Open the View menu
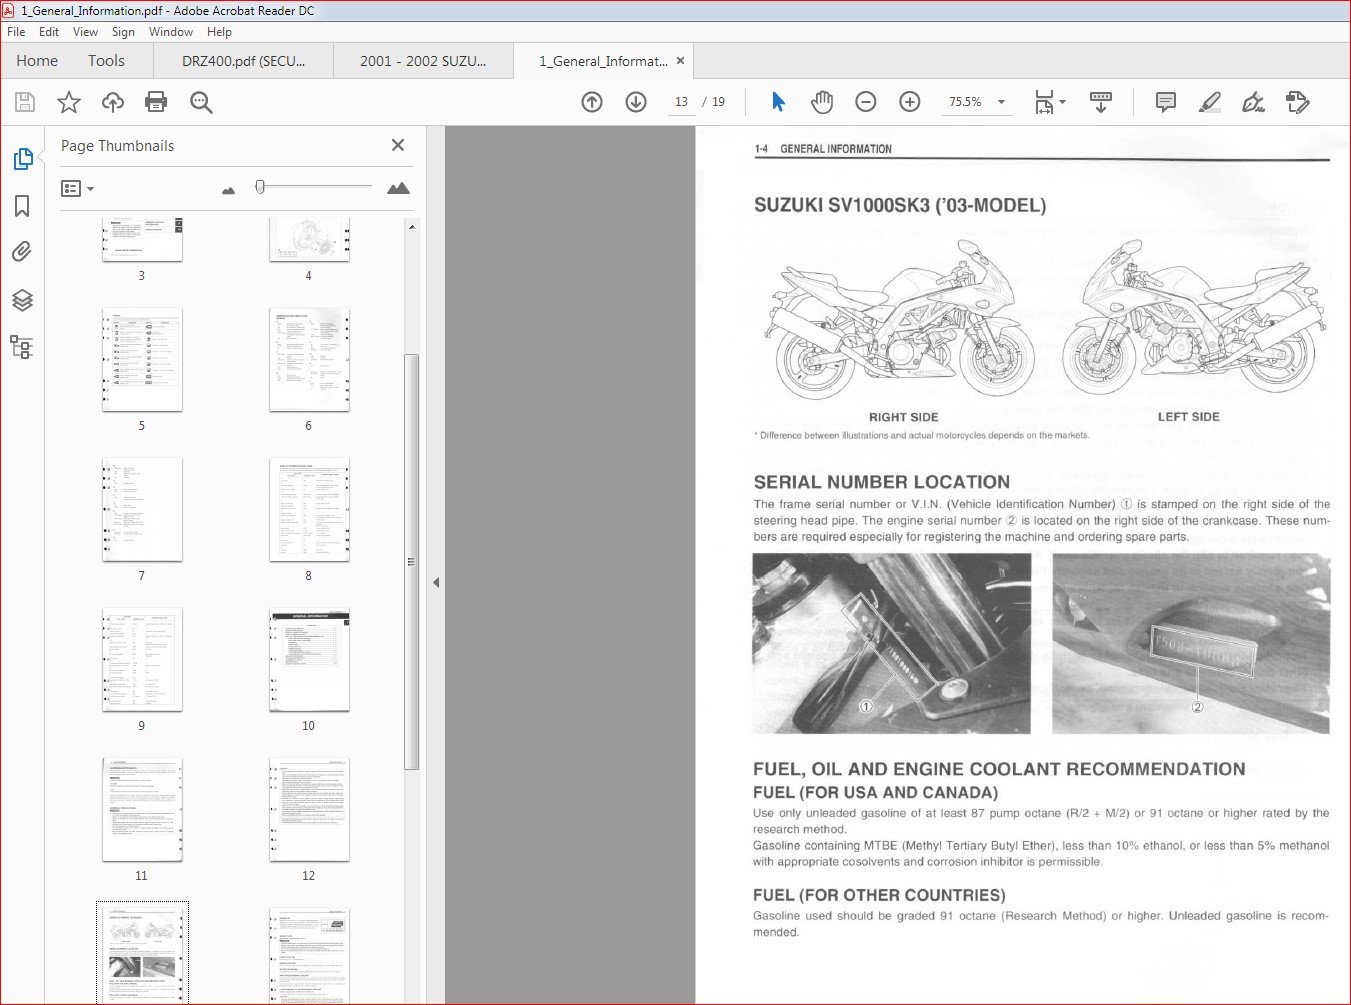This screenshot has width=1351, height=1005. tap(86, 32)
